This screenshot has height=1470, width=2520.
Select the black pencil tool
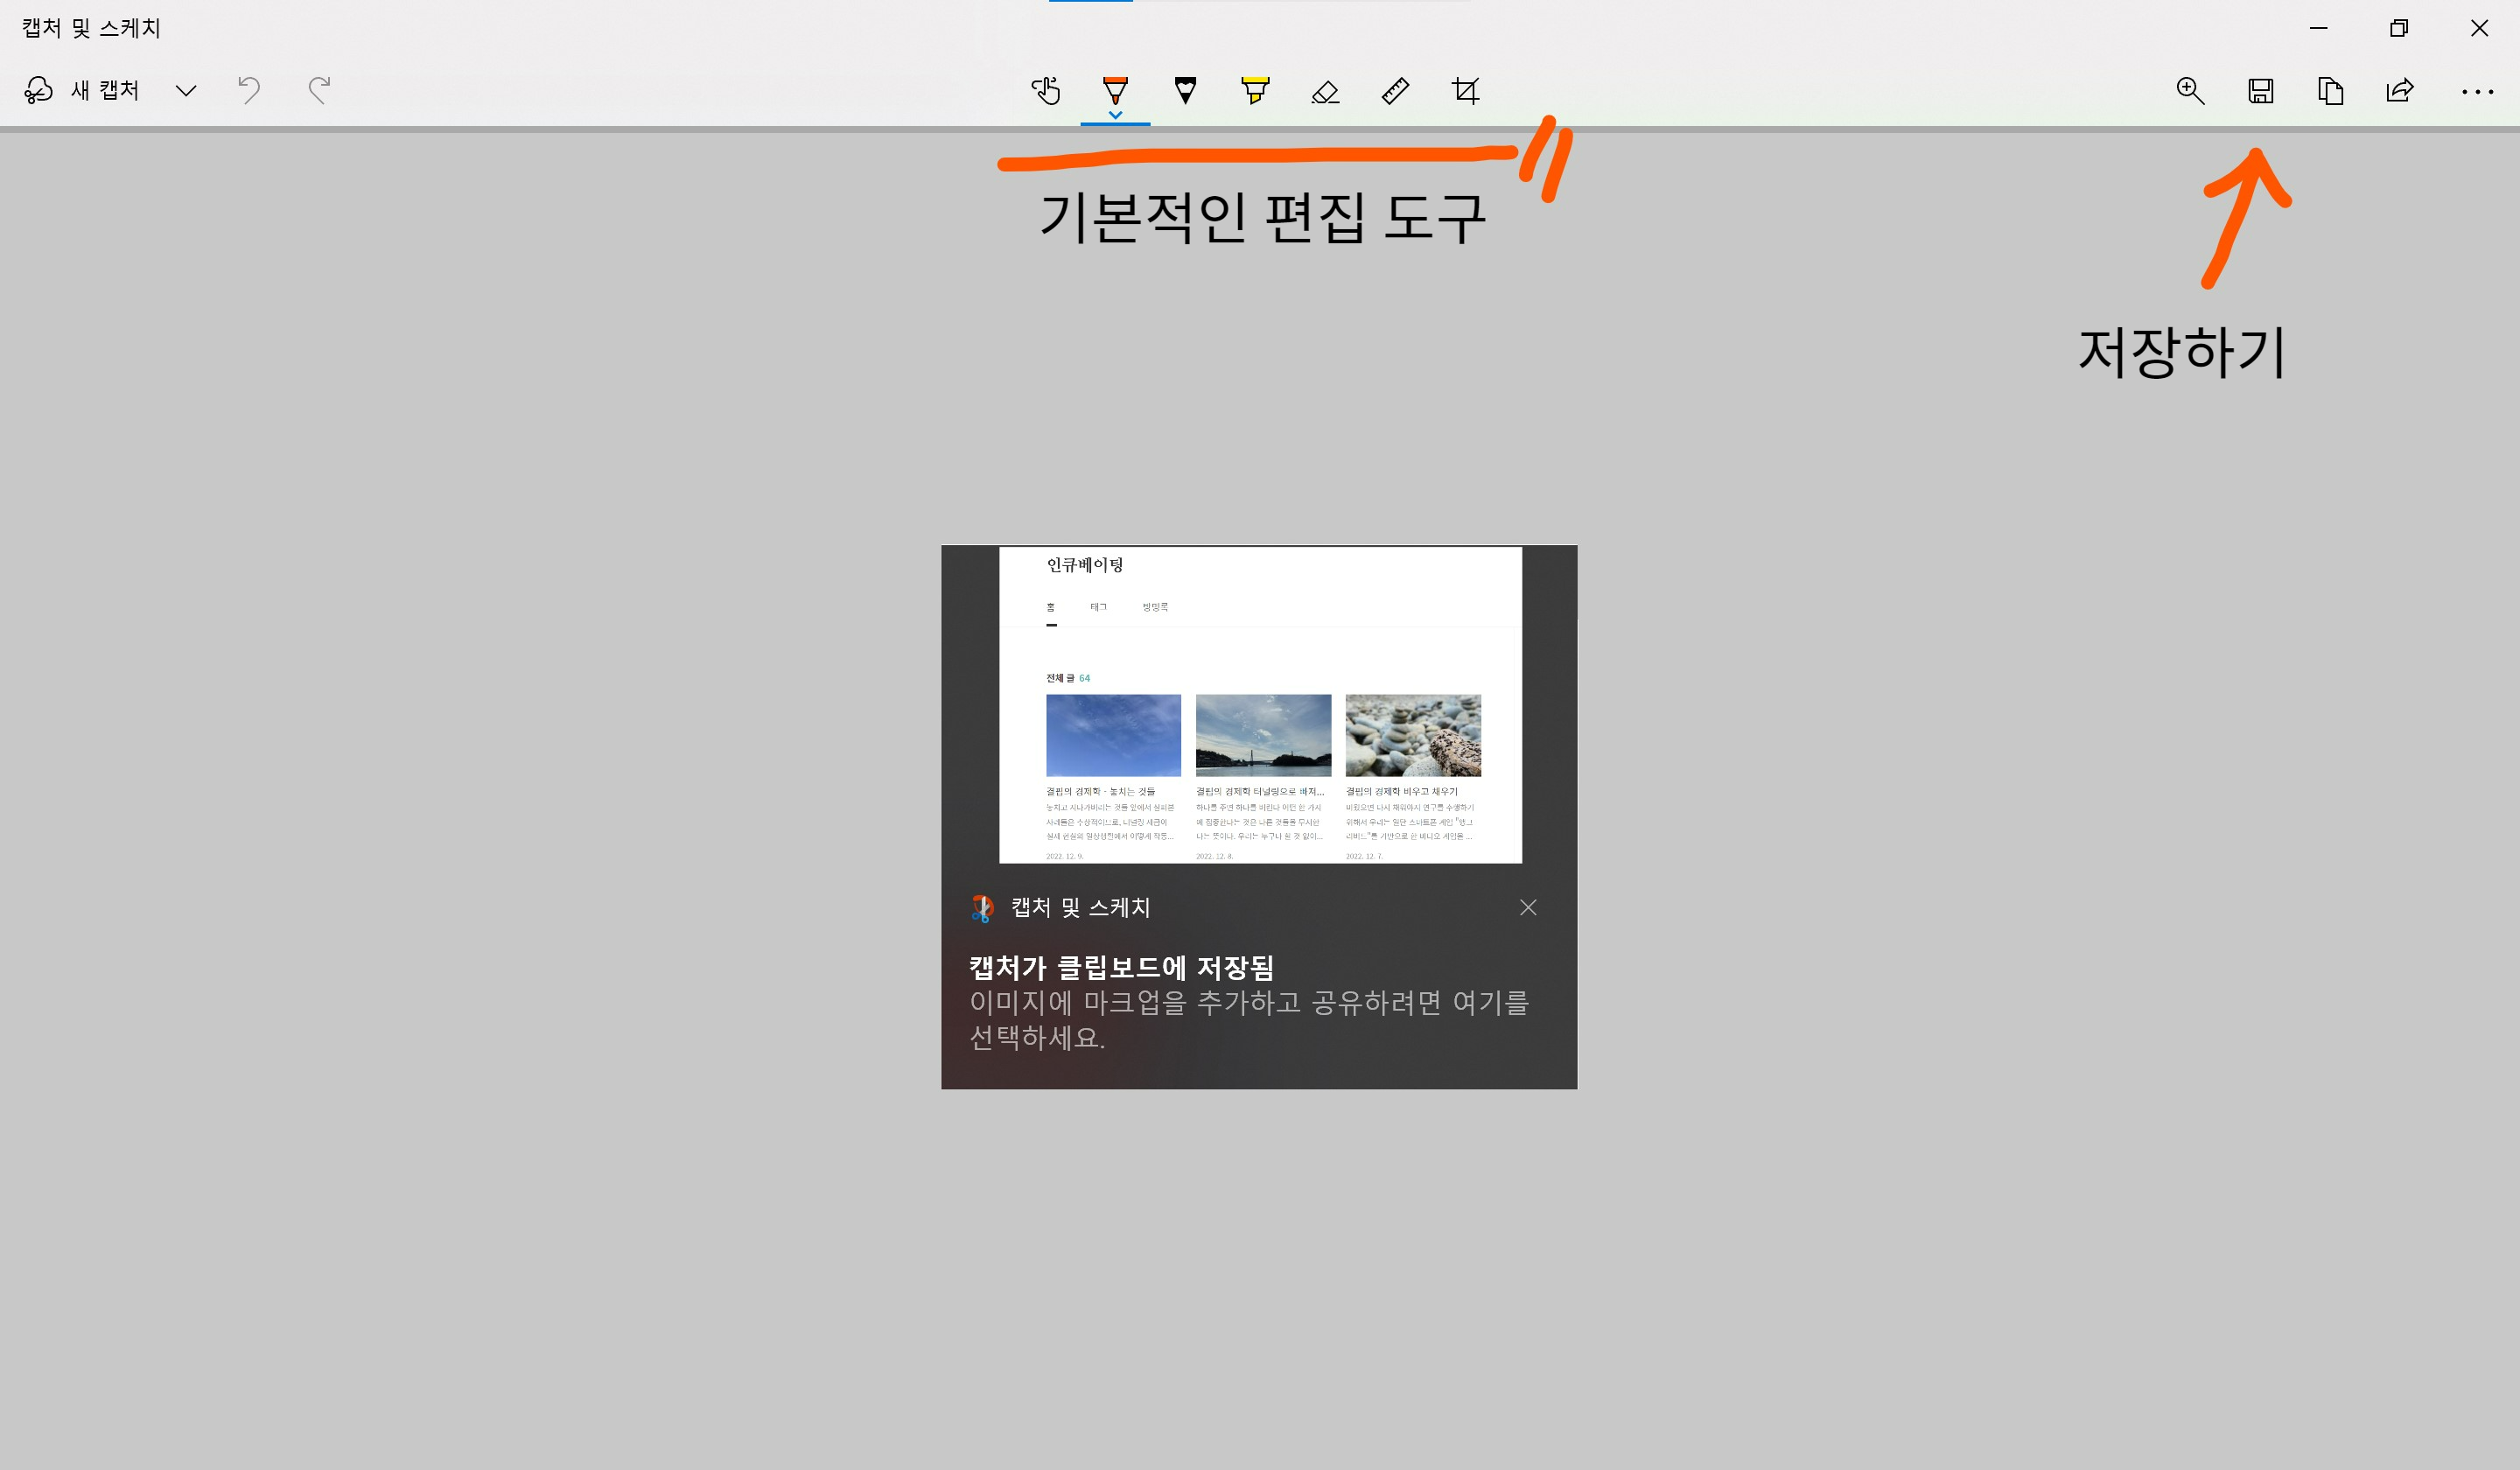[x=1185, y=91]
